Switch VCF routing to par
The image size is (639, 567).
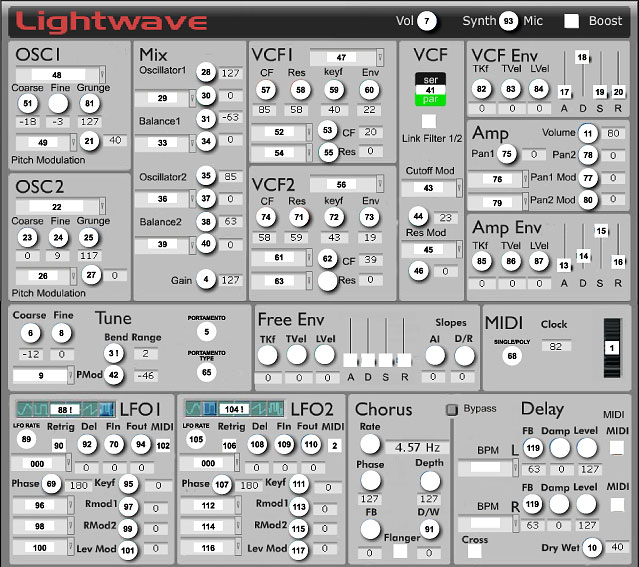coord(430,100)
